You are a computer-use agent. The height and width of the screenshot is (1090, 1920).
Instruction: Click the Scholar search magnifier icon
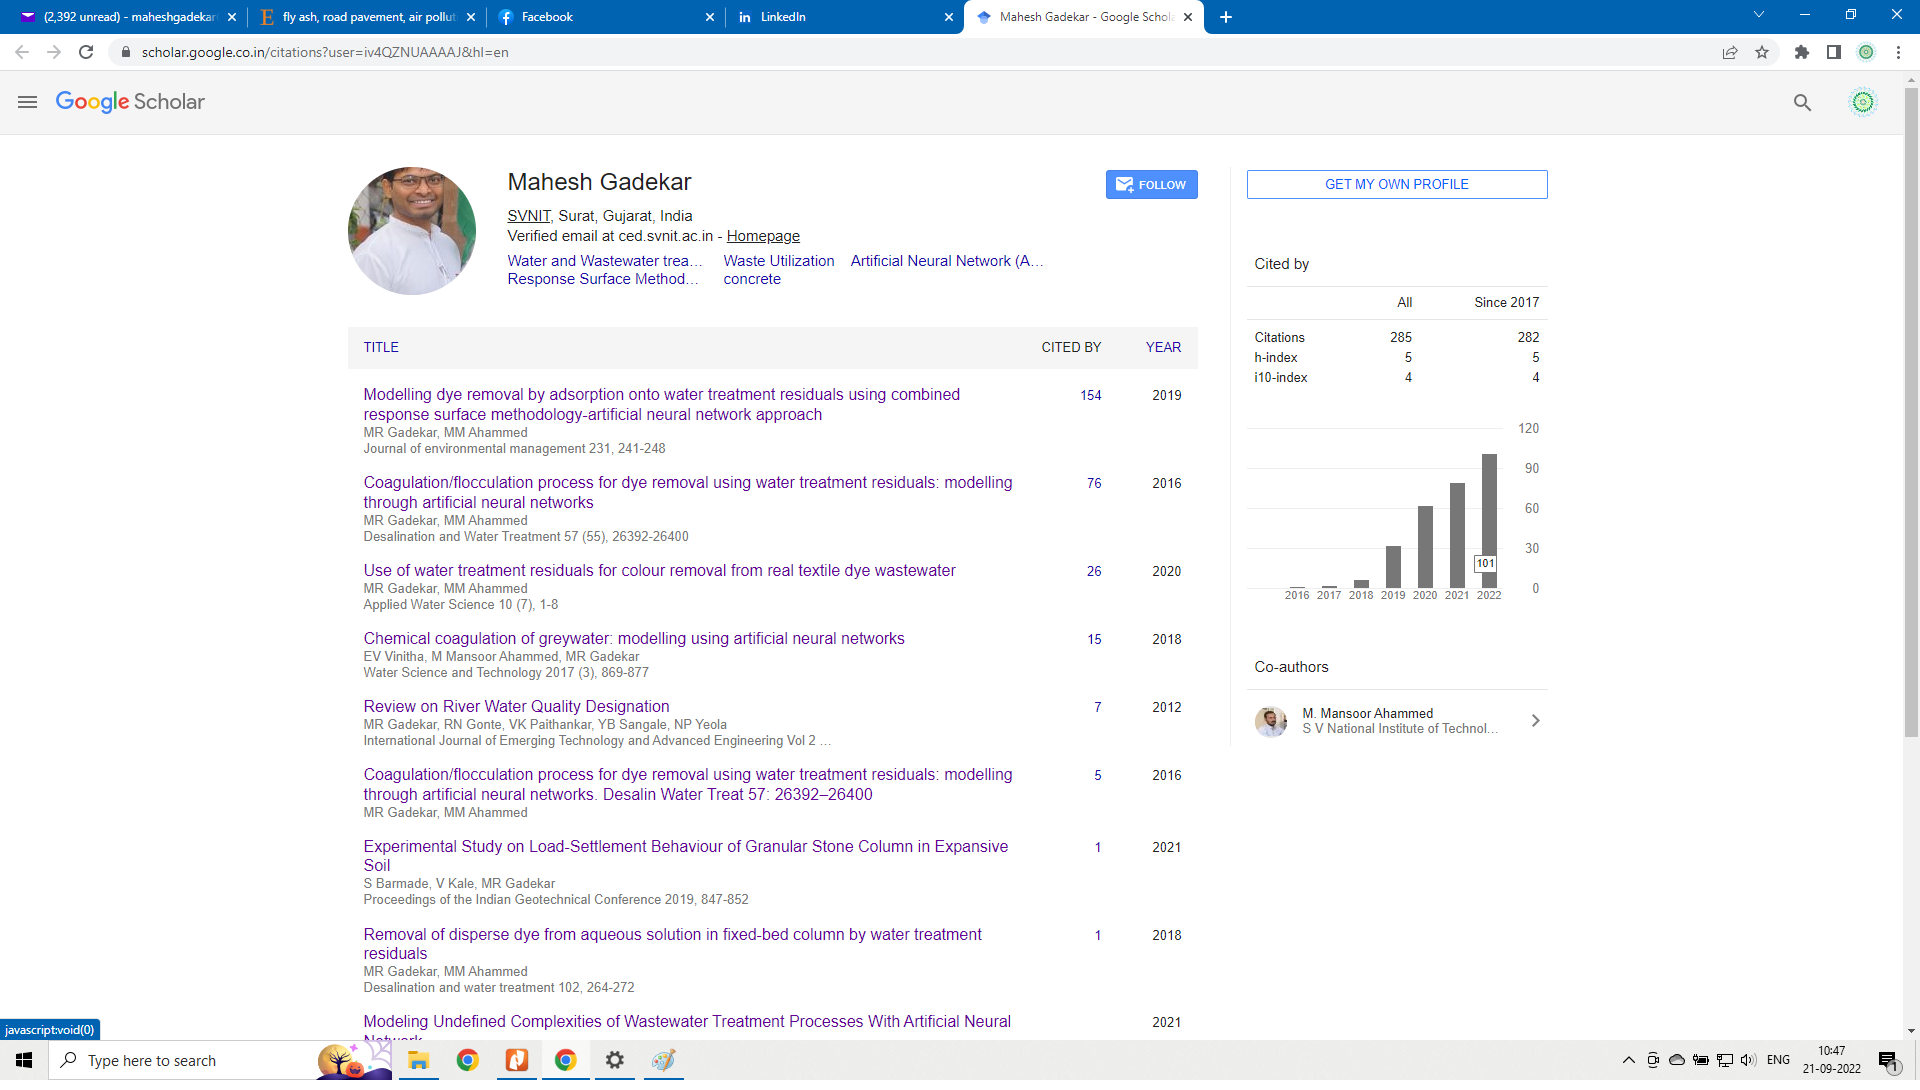1802,102
